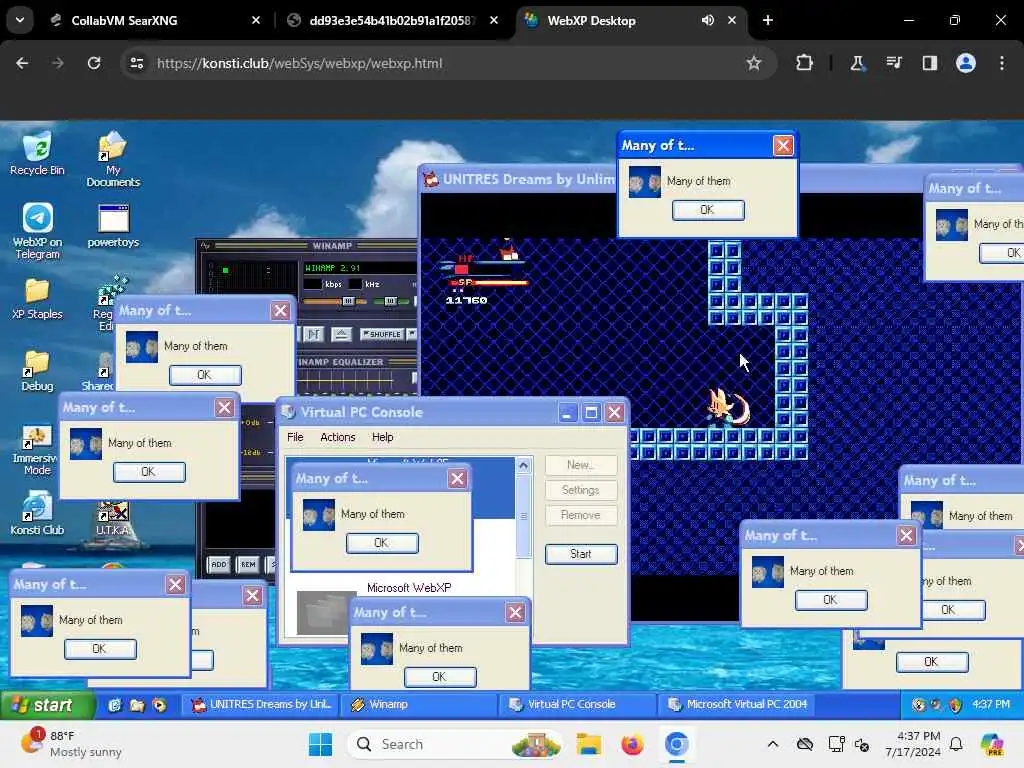The height and width of the screenshot is (768, 1024).
Task: Select Microsoft WebXP virtual machine entry
Action: 409,588
